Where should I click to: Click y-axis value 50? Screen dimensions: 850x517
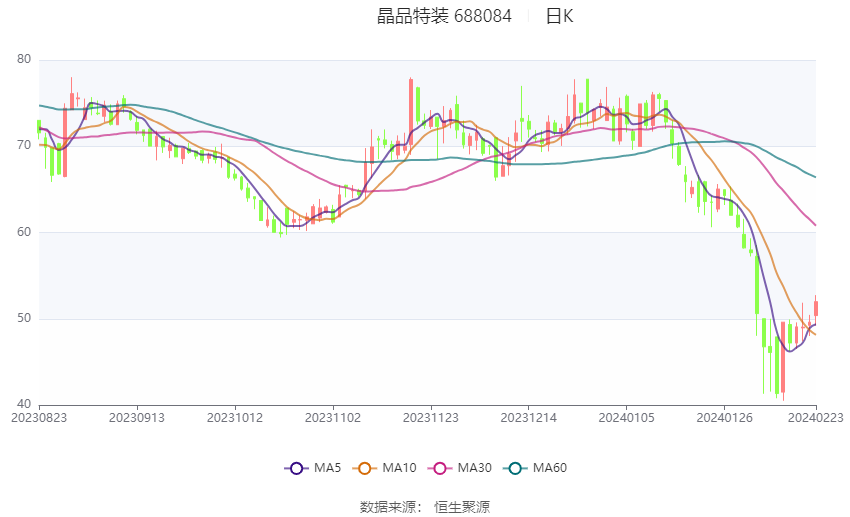pyautogui.click(x=24, y=318)
